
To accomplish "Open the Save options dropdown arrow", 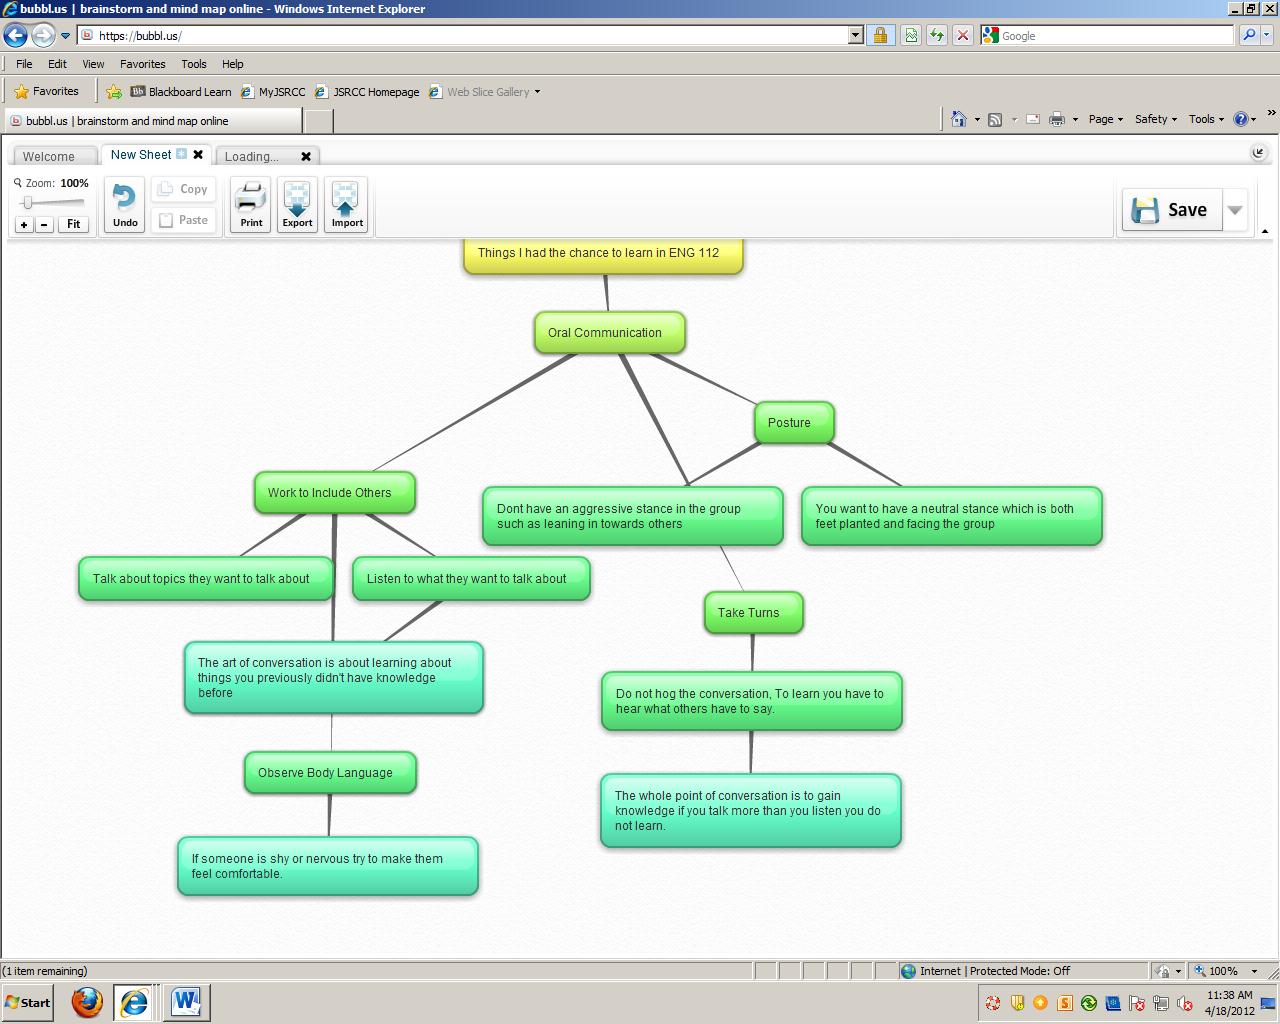I will point(1235,209).
